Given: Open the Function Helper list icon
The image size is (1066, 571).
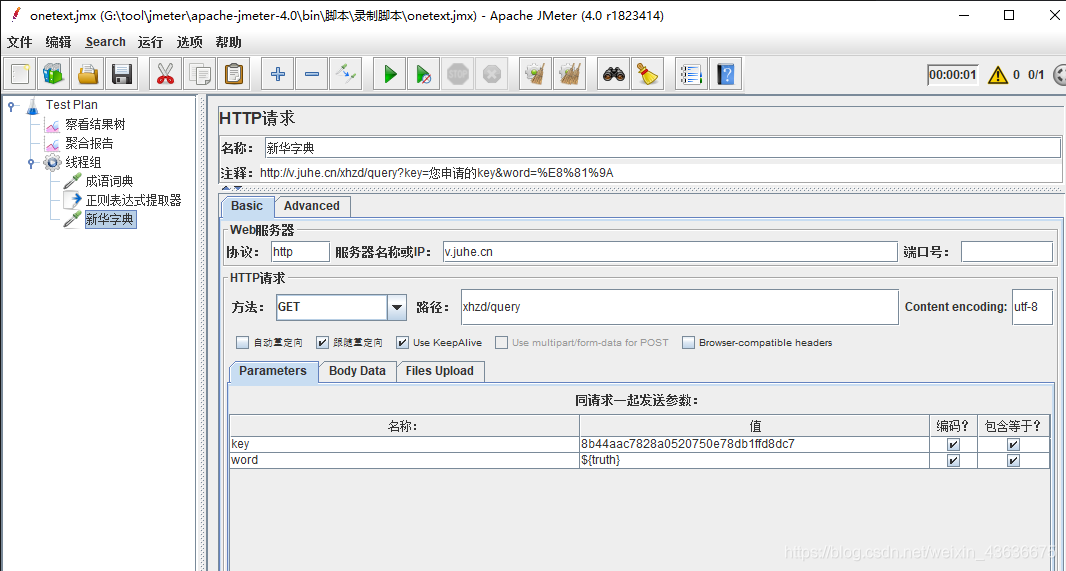Looking at the screenshot, I should [x=691, y=73].
